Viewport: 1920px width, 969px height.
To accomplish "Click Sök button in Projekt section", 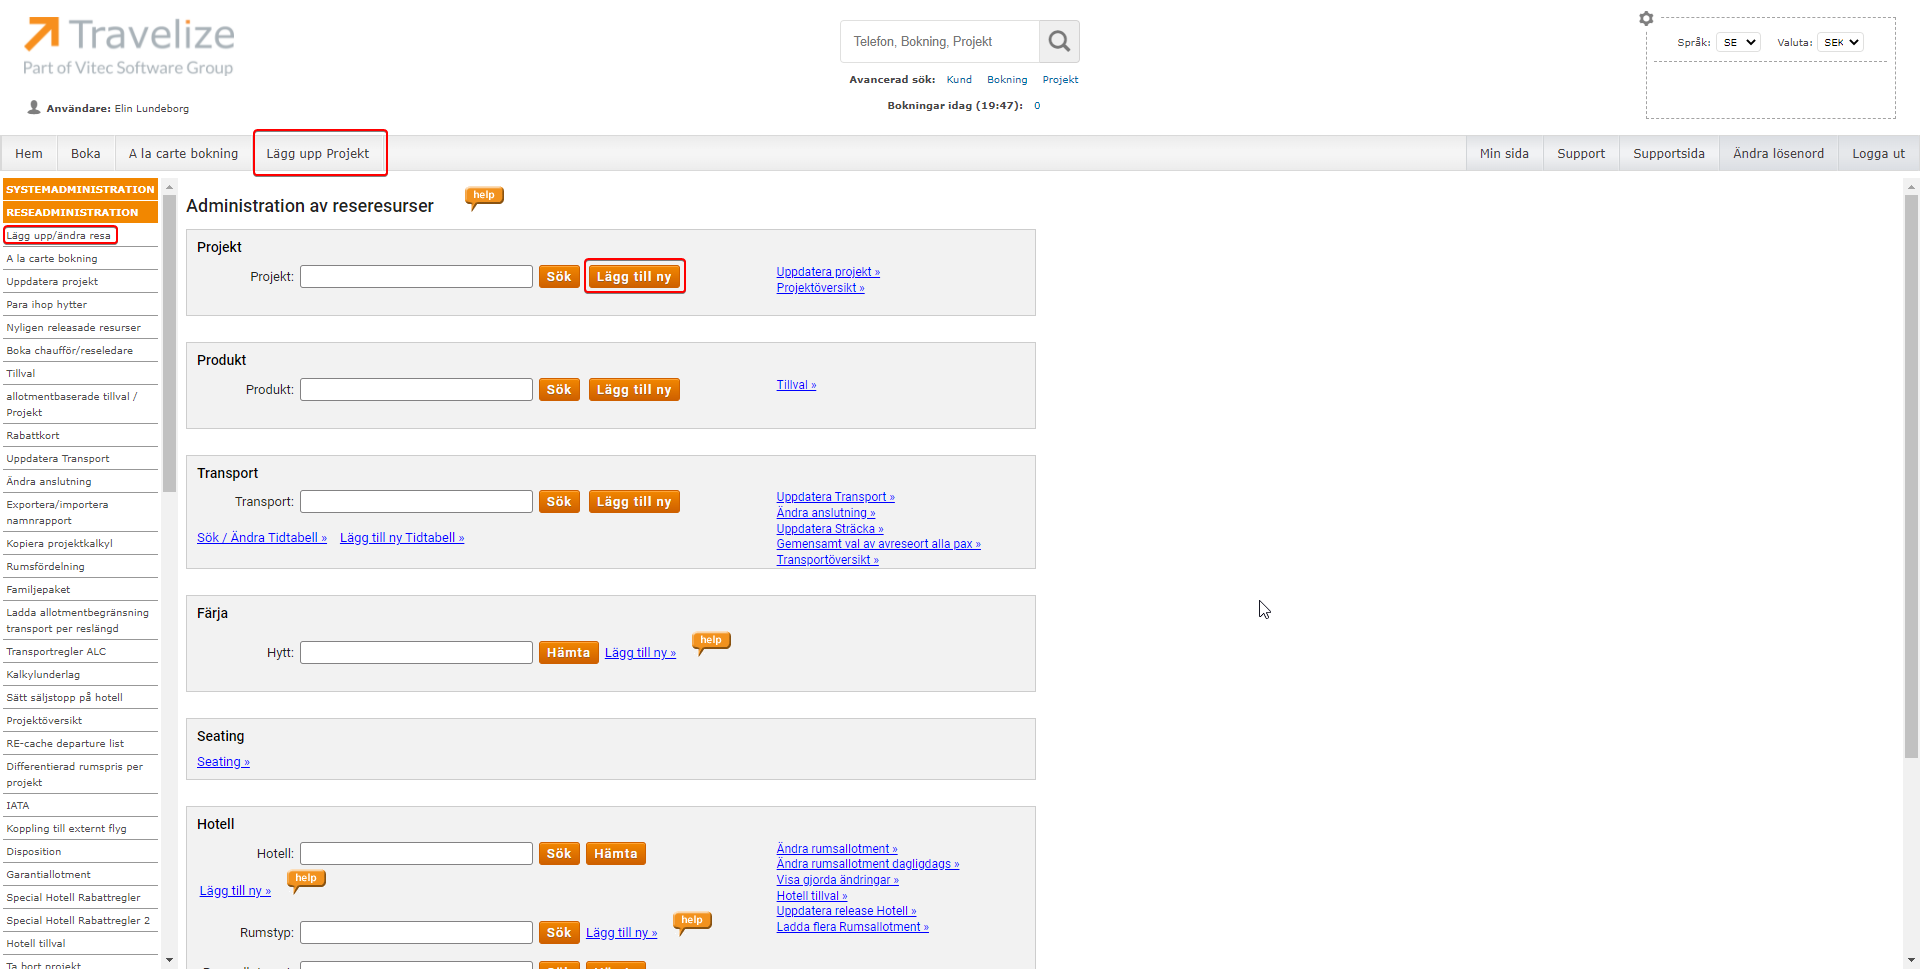I will 559,277.
